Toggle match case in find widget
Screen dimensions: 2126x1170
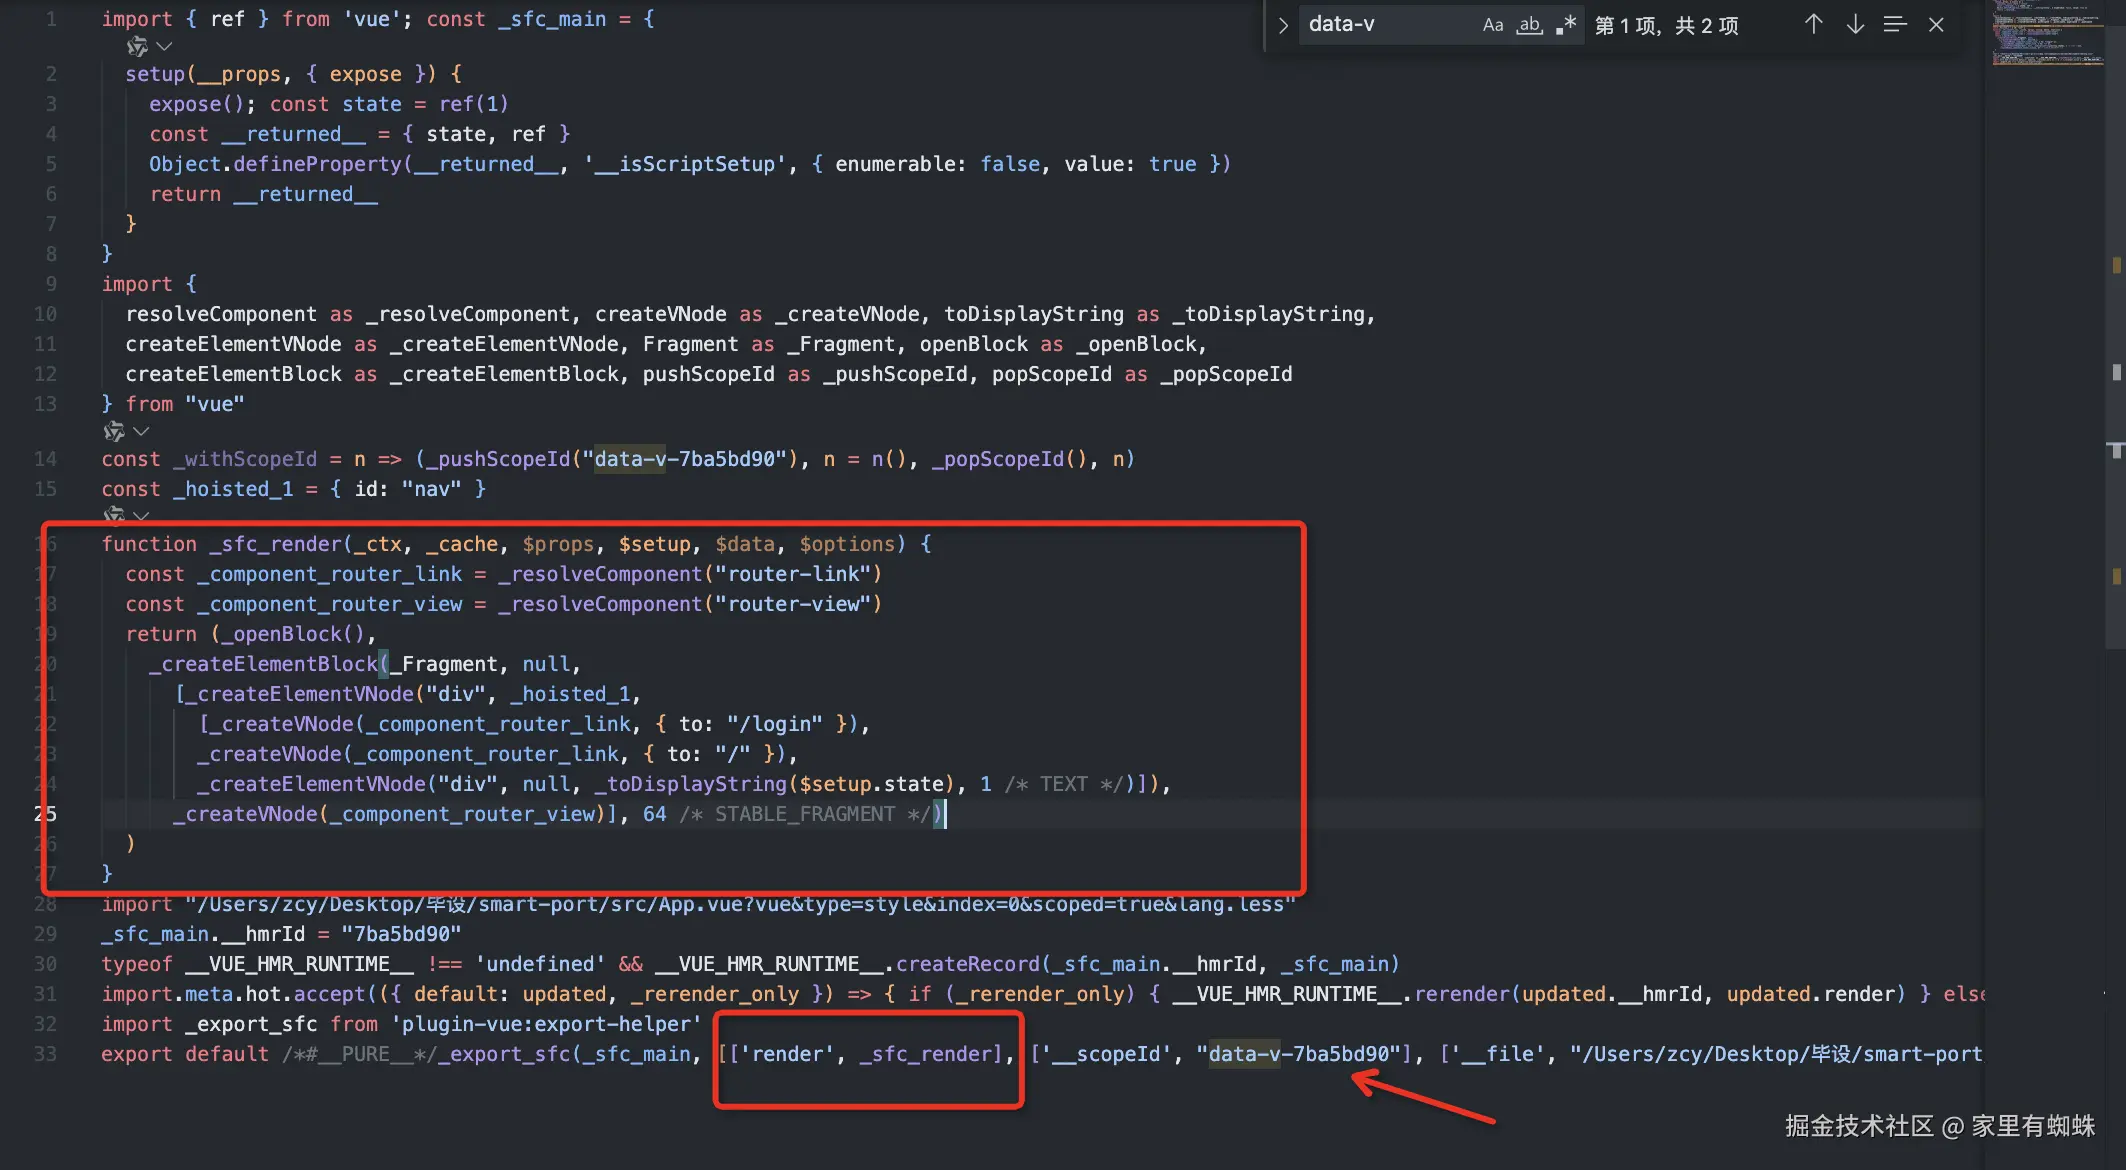tap(1492, 25)
